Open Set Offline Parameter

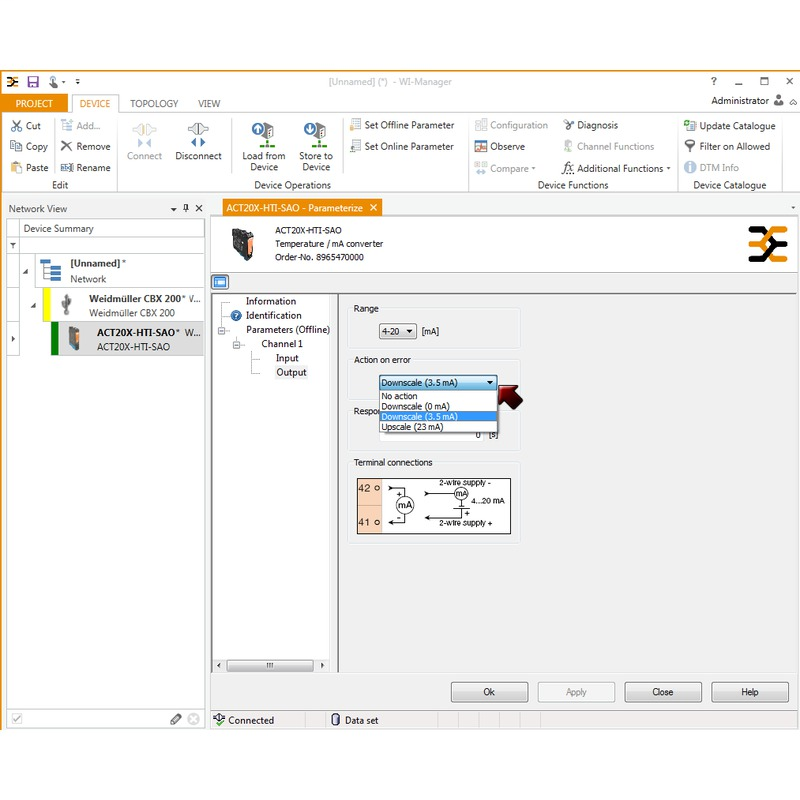[402, 125]
